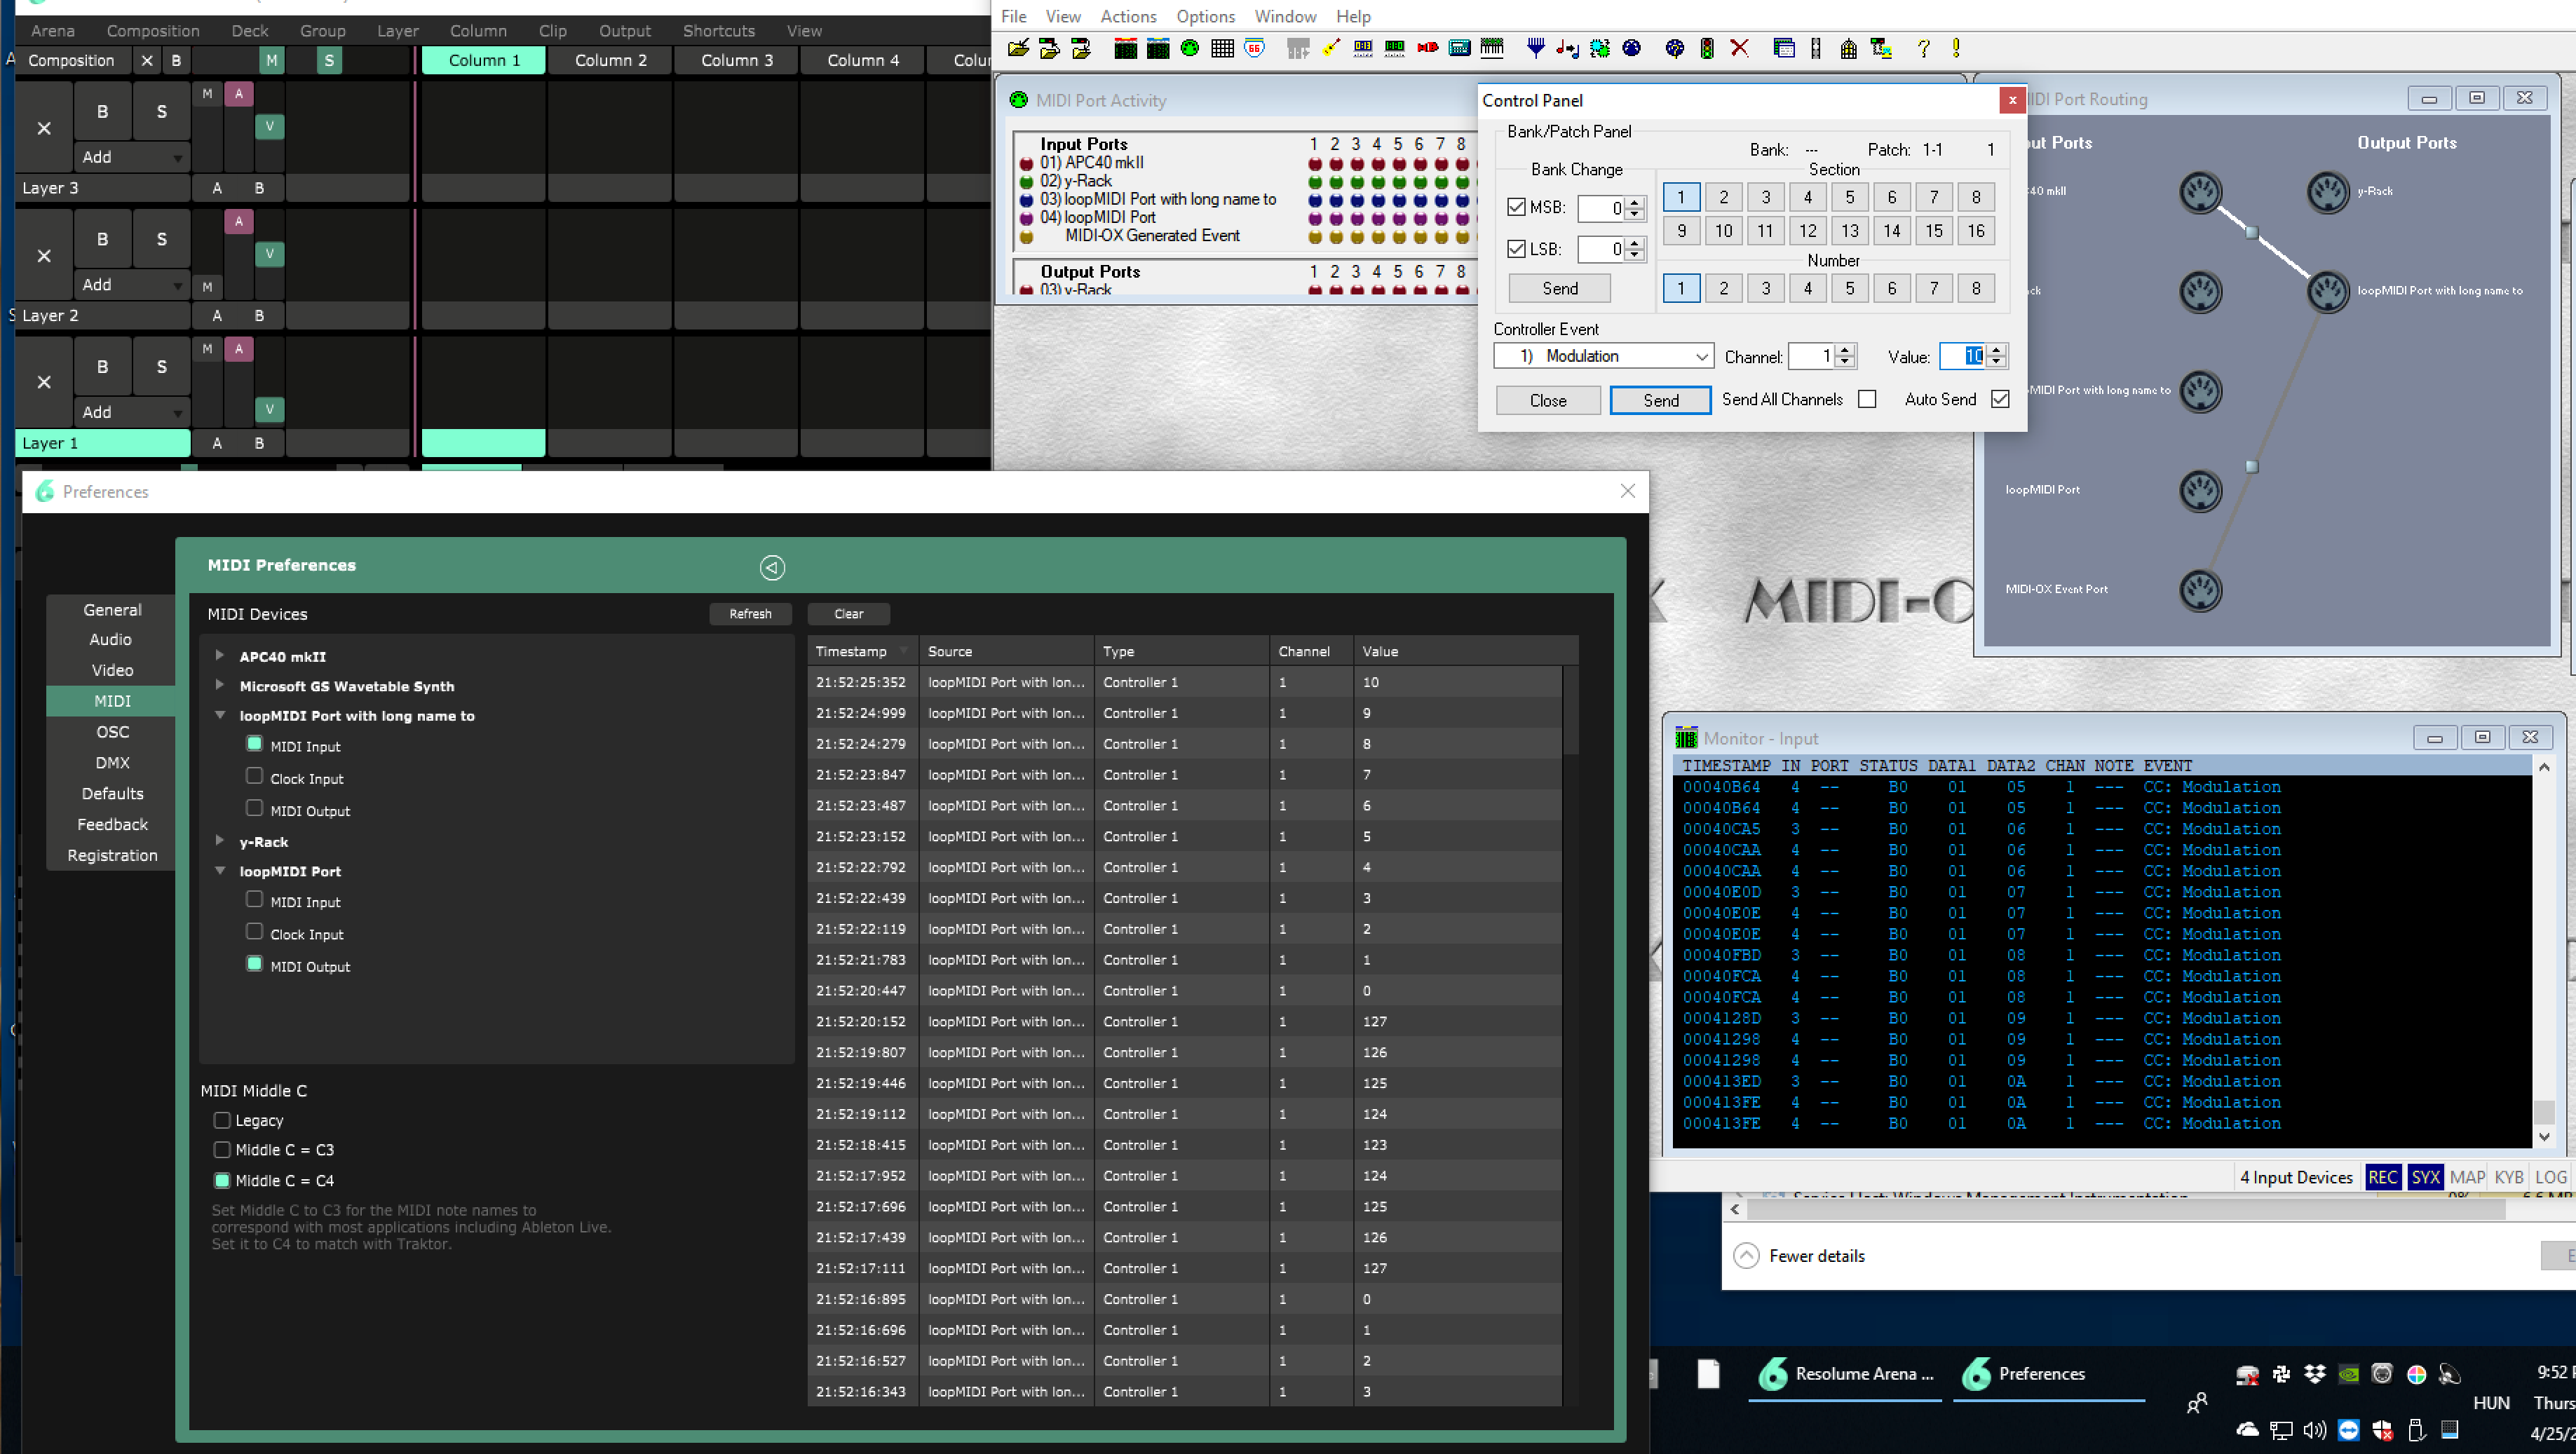2576x1454 pixels.
Task: Open the Modulation controller event dropdown
Action: point(1701,356)
